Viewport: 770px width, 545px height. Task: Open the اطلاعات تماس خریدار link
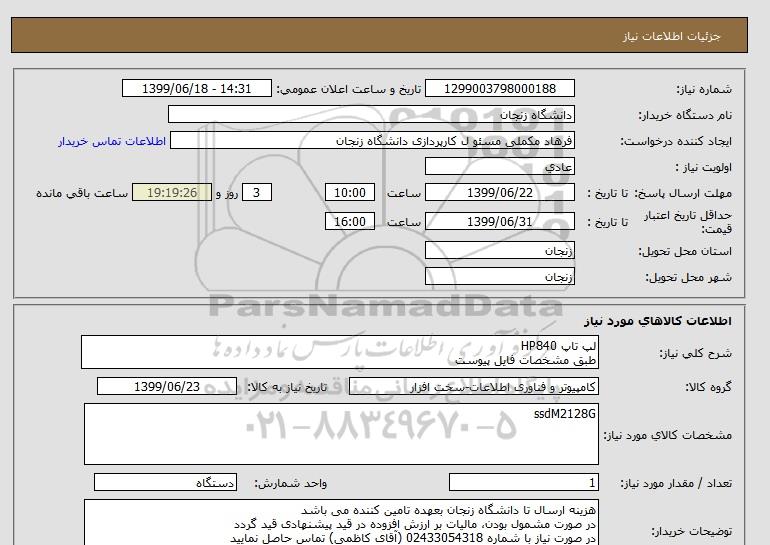click(112, 141)
